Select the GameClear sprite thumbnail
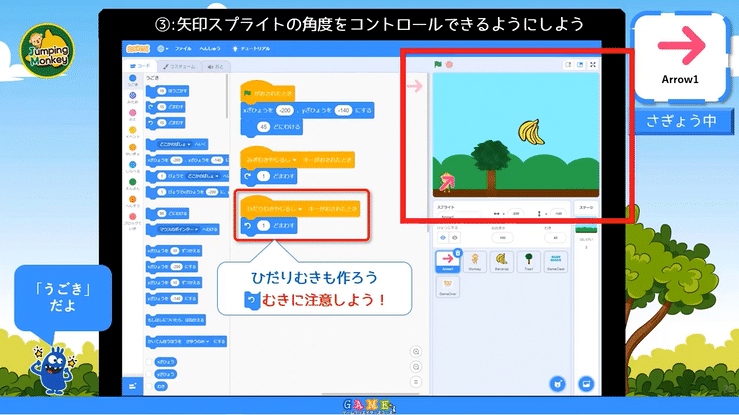This screenshot has width=739, height=415. click(x=556, y=261)
